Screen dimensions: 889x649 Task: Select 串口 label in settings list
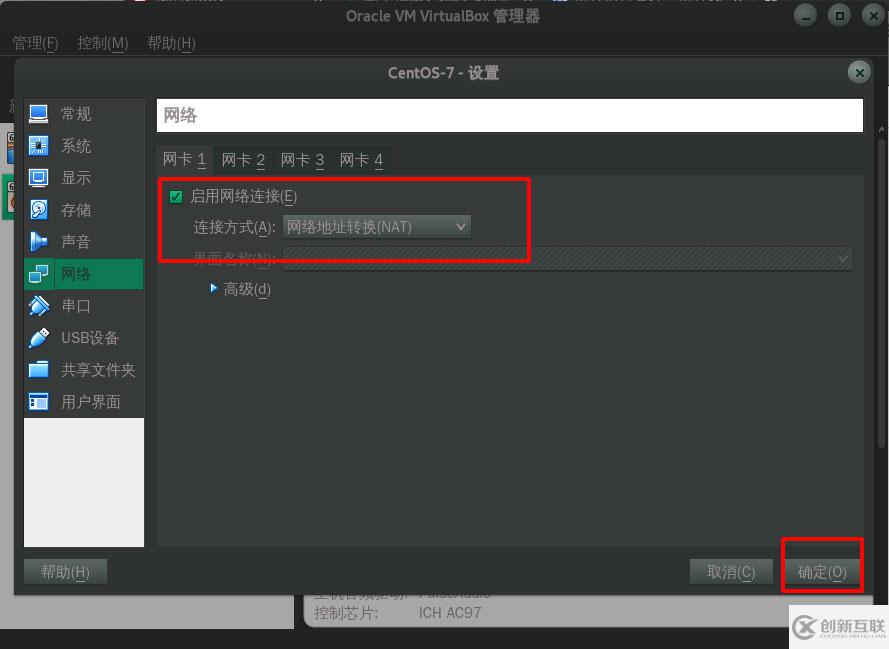pyautogui.click(x=76, y=306)
